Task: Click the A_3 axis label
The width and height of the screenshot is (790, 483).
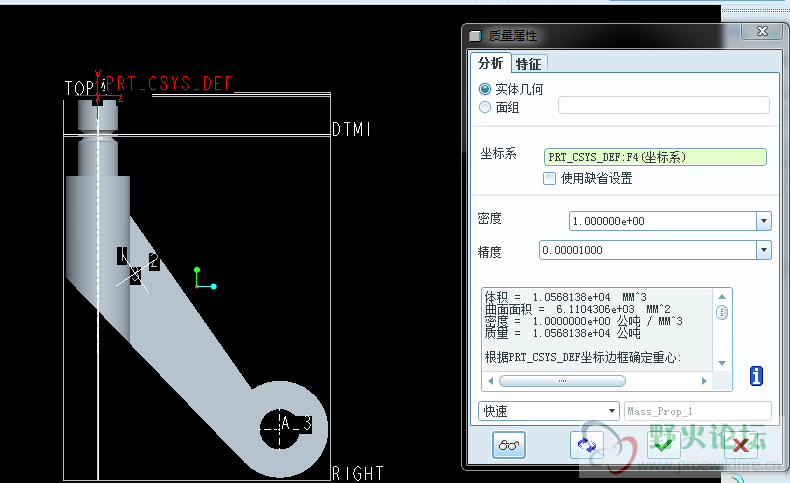Action: 296,423
